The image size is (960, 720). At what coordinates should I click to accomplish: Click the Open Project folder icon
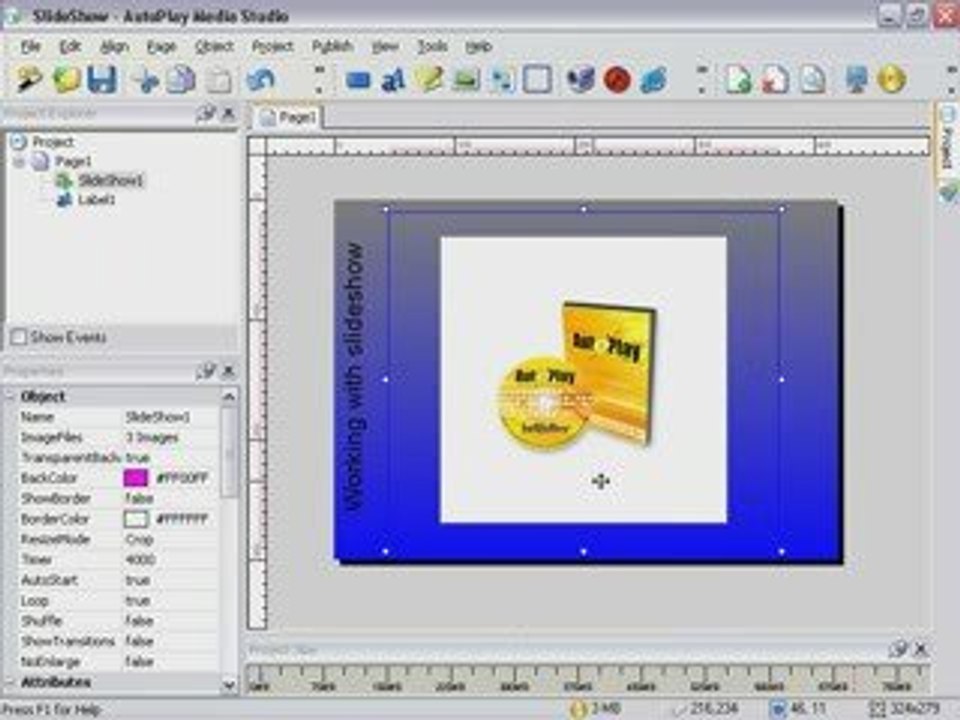[66, 80]
